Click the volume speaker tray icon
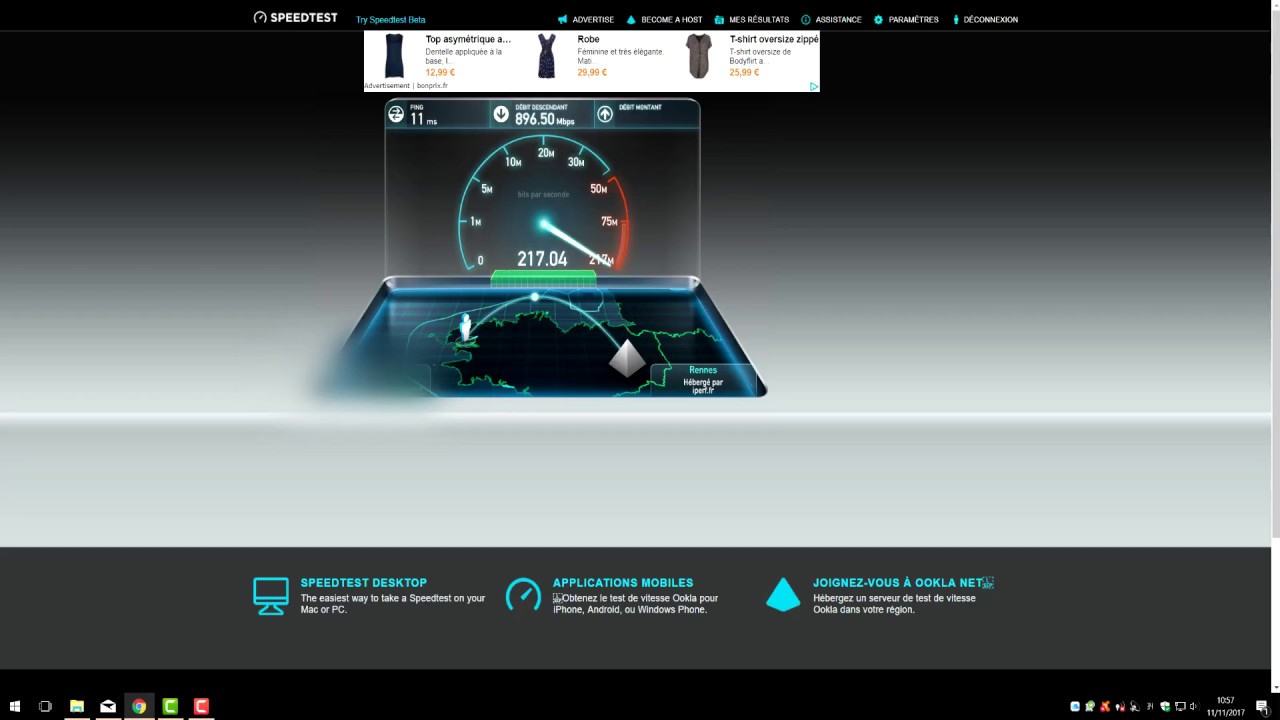 pyautogui.click(x=1195, y=706)
